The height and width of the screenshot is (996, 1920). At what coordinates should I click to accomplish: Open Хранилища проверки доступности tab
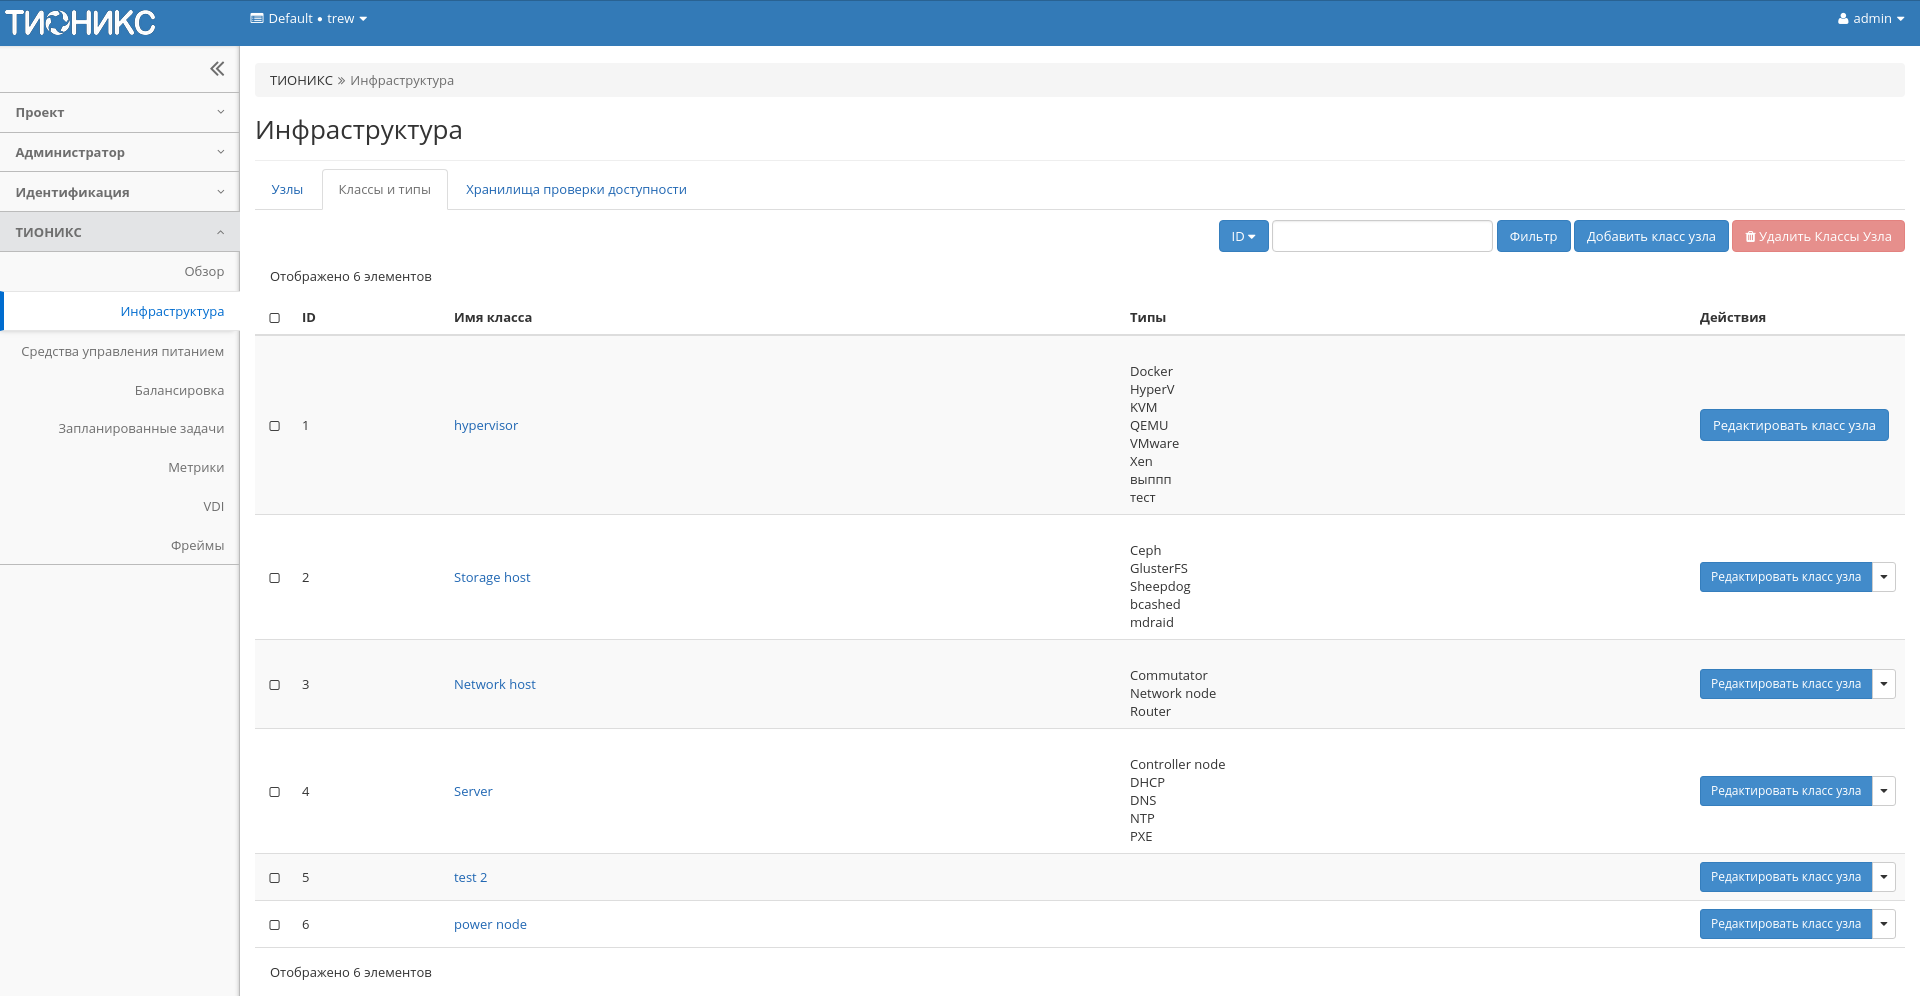[x=576, y=190]
